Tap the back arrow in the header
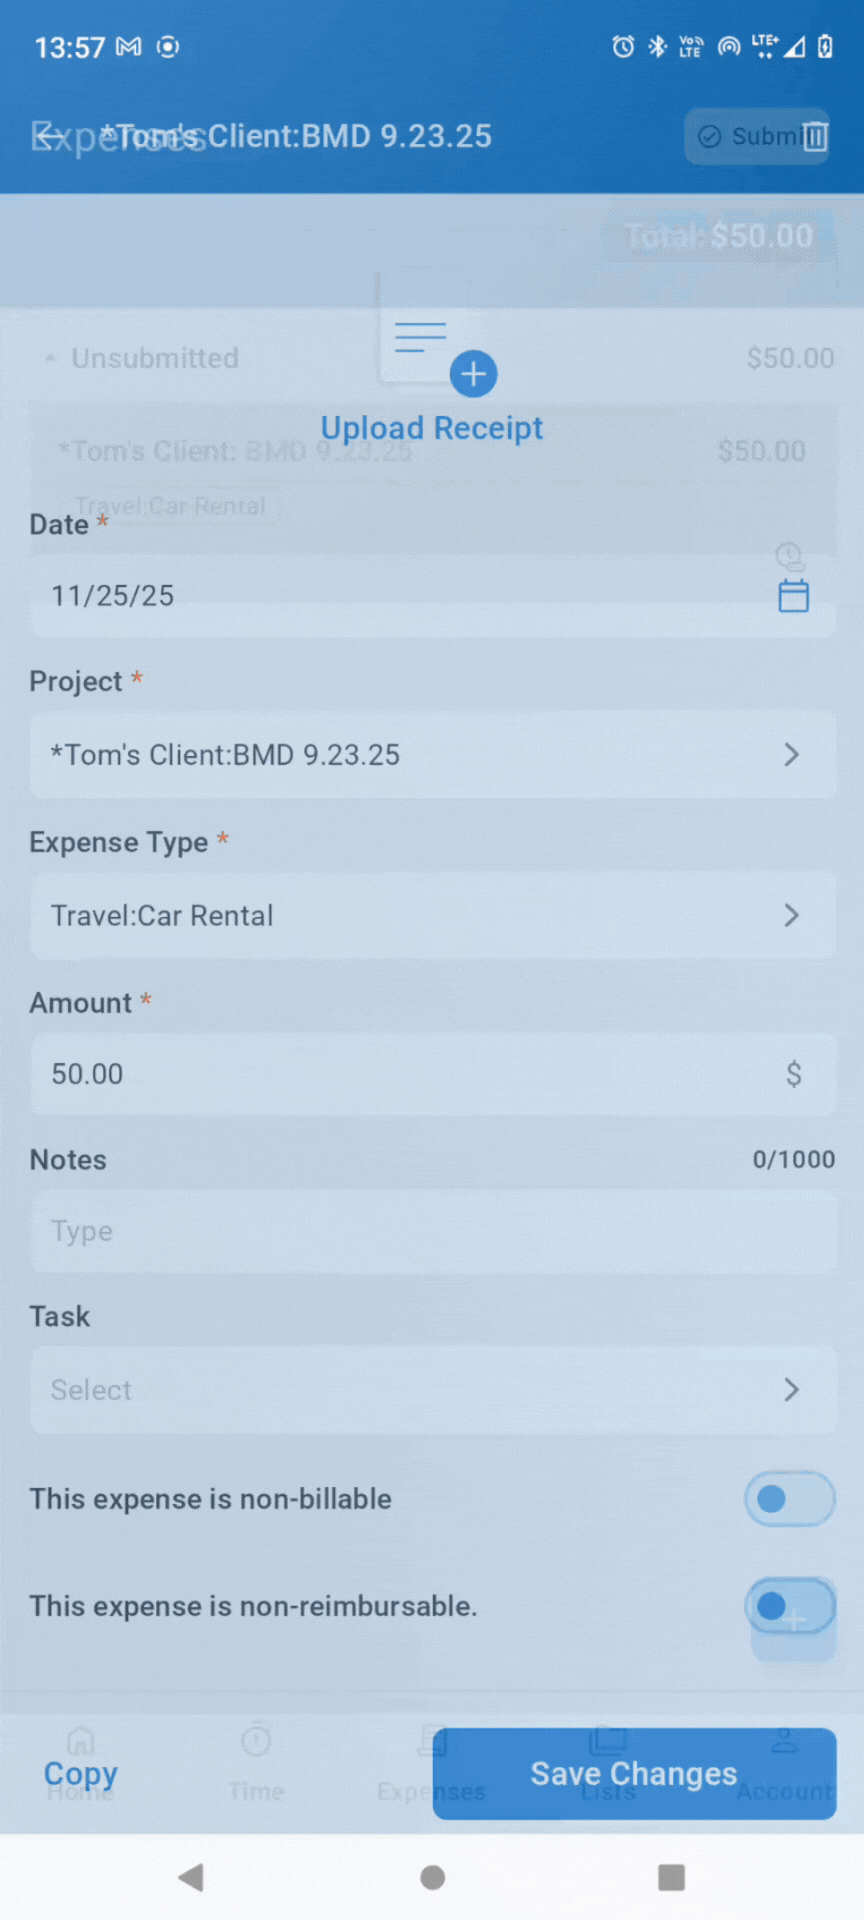 (x=48, y=135)
